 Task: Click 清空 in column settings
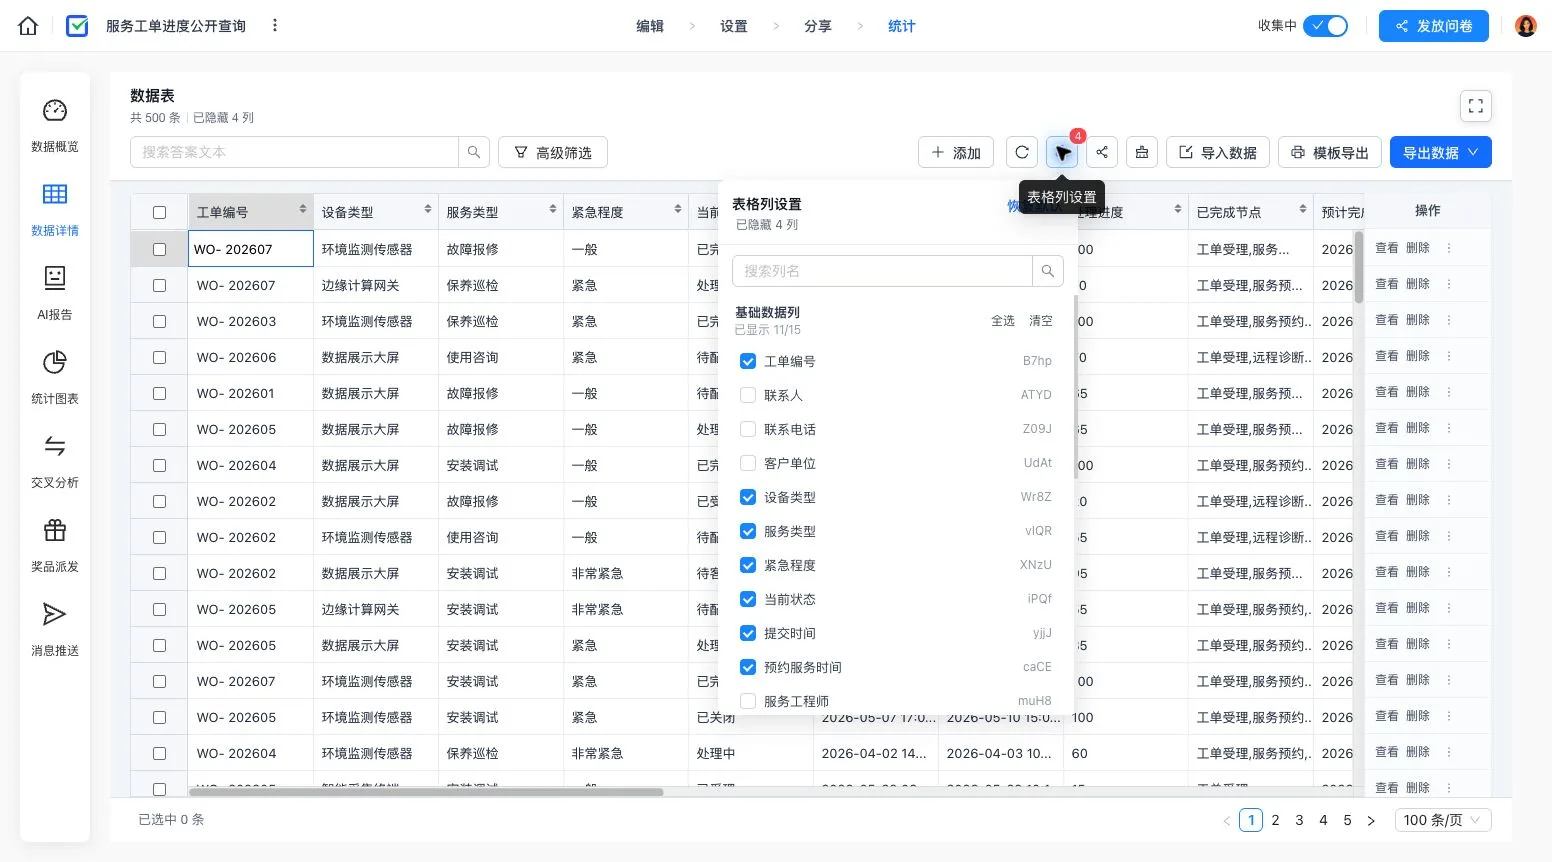[1041, 321]
